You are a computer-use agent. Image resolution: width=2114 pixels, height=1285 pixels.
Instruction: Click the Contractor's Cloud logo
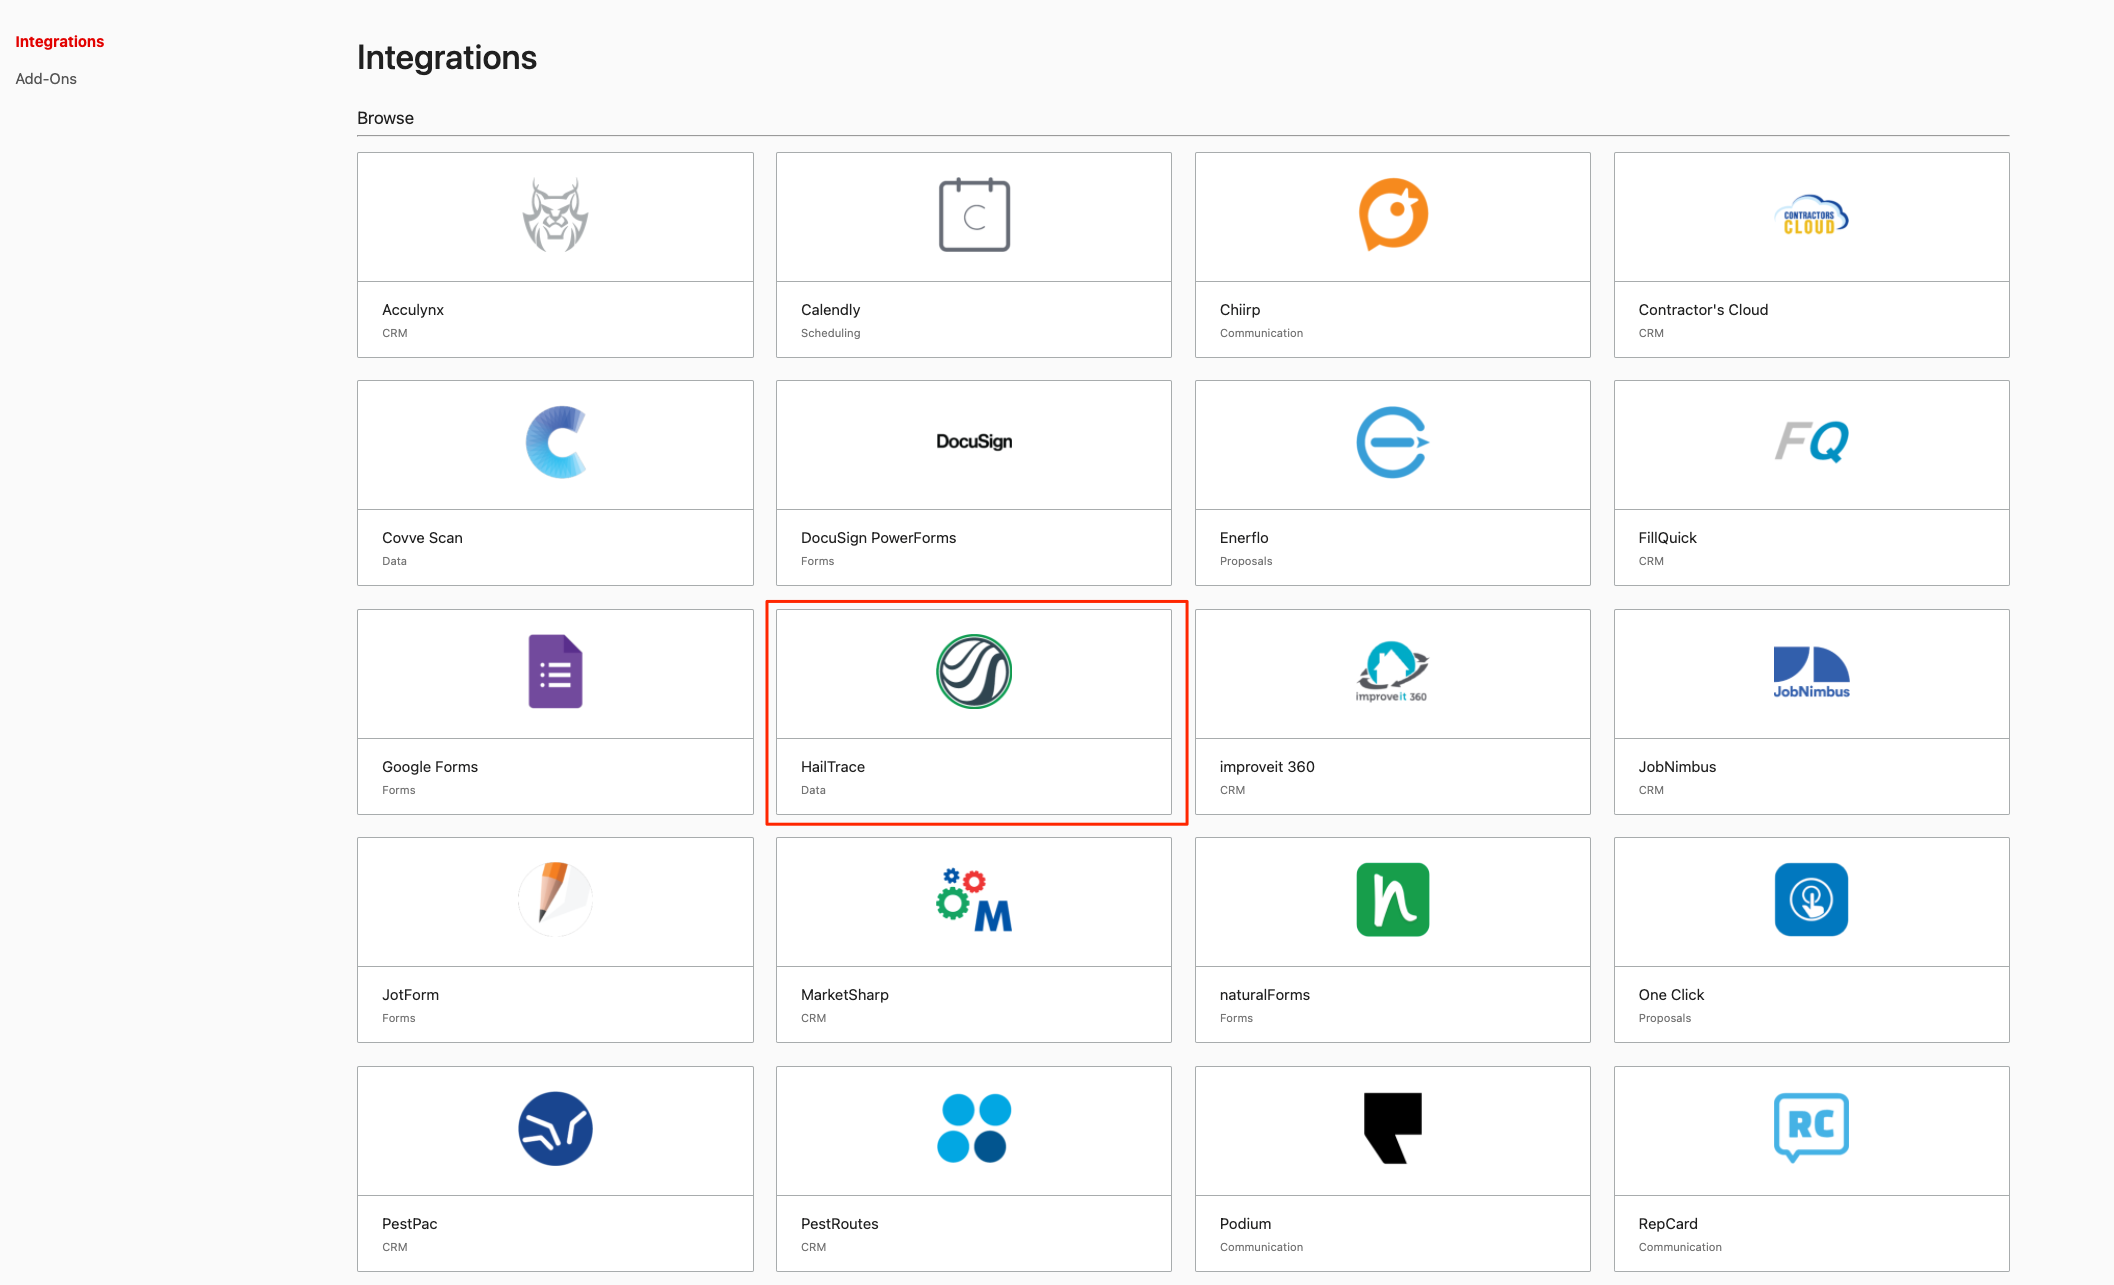click(x=1811, y=215)
